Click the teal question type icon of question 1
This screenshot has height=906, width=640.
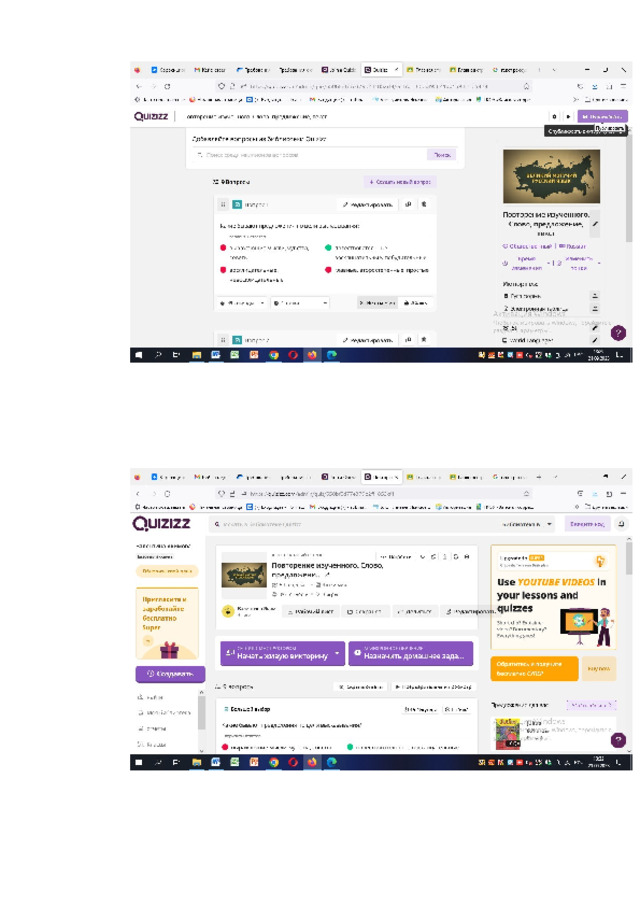tap(237, 205)
